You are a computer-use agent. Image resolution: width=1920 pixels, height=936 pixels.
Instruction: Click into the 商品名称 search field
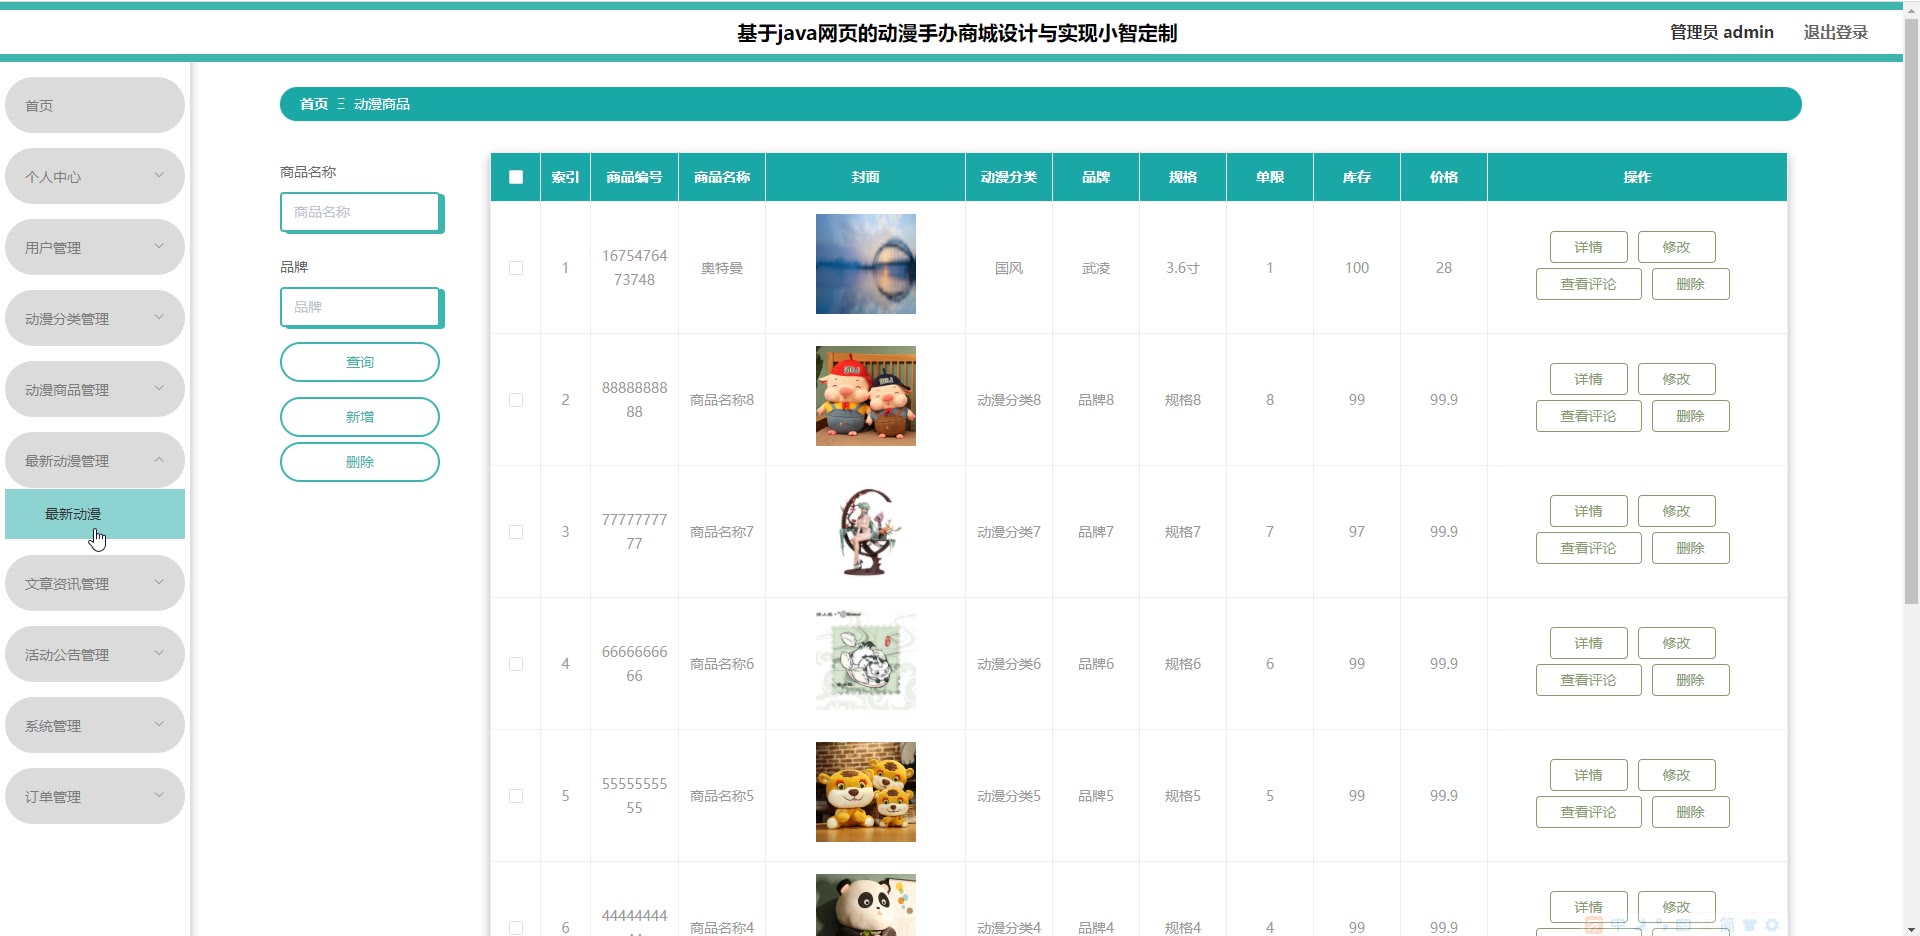(361, 212)
